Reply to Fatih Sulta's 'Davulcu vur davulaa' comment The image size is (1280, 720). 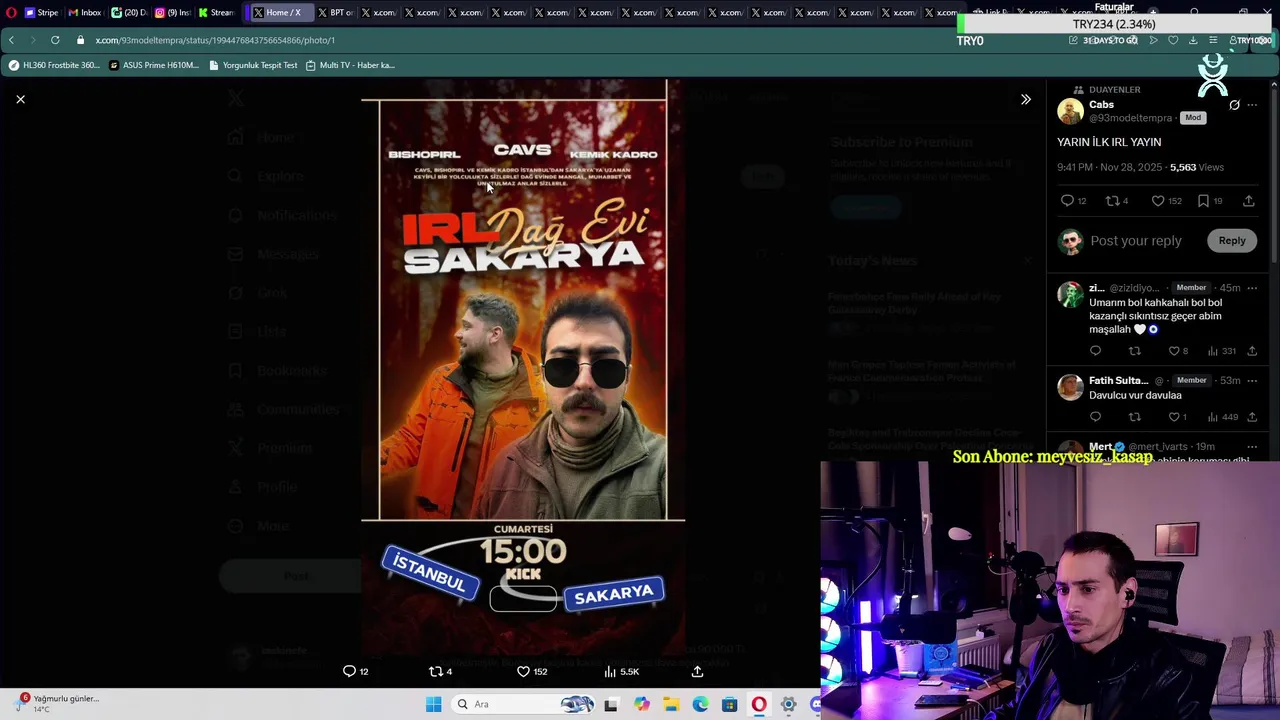pos(1095,417)
